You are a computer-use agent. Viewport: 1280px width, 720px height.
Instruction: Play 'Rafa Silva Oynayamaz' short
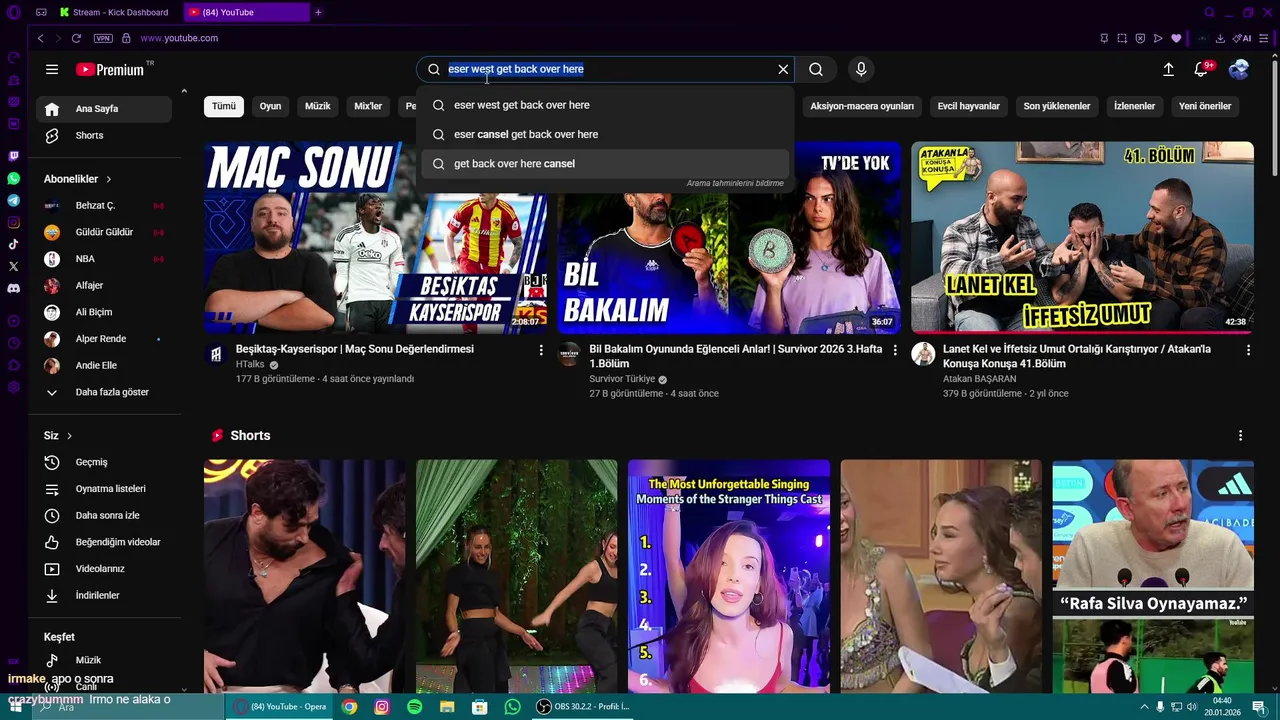point(1153,576)
